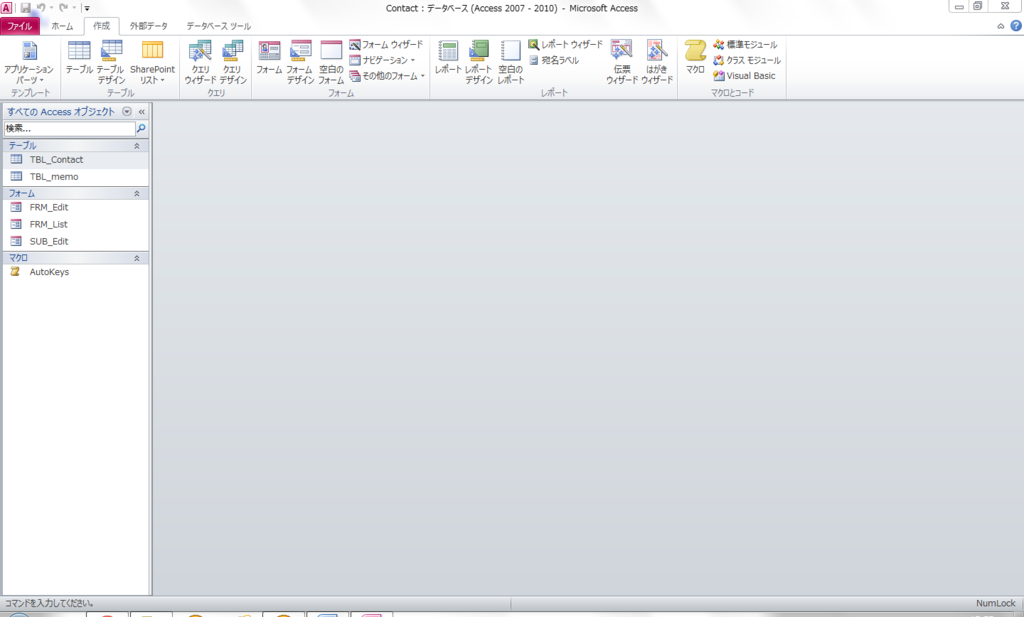1024x617 pixels.
Task: Click the save icon in quick access toolbar
Action: 25,8
